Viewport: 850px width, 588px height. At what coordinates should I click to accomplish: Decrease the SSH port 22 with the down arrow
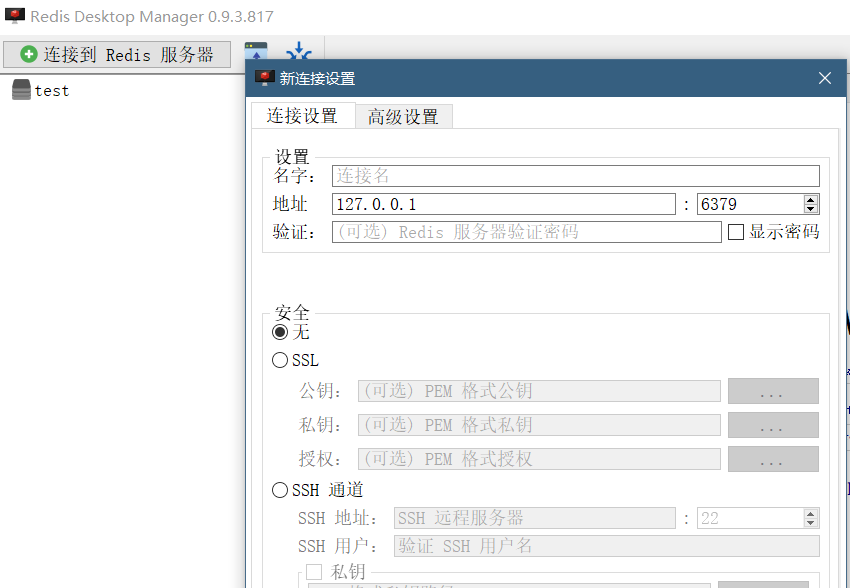[x=810, y=522]
